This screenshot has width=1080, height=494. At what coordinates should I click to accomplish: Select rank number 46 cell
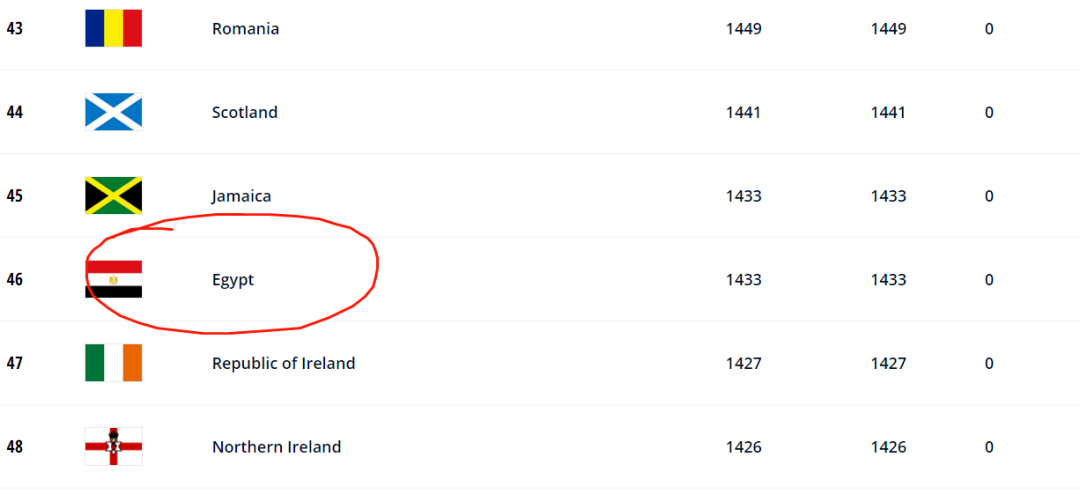click(14, 280)
